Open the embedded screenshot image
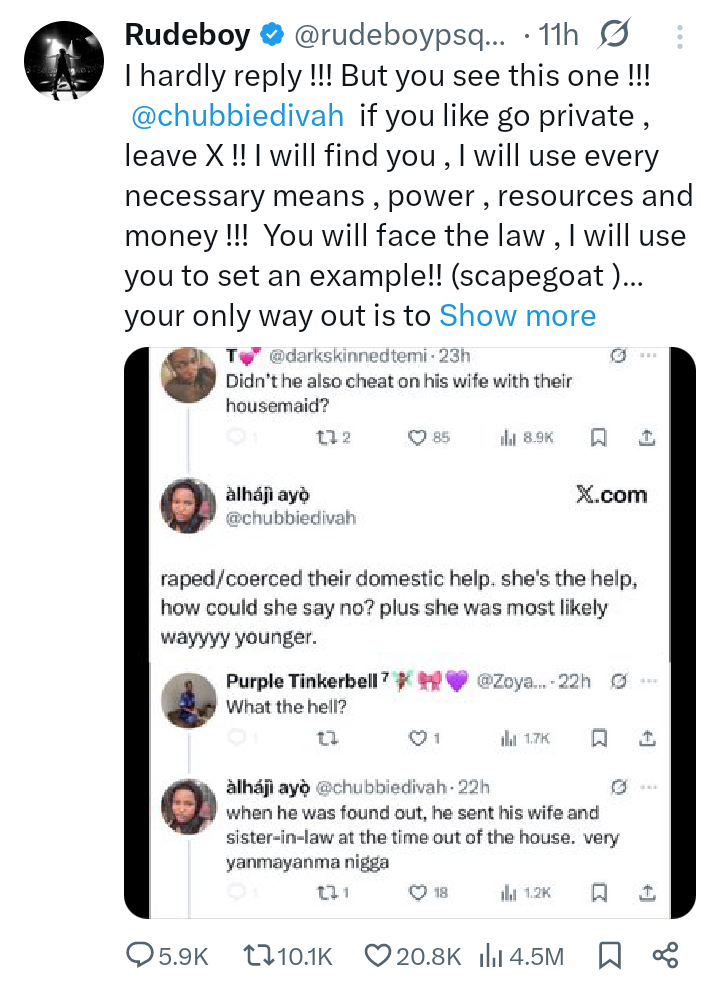 409,632
